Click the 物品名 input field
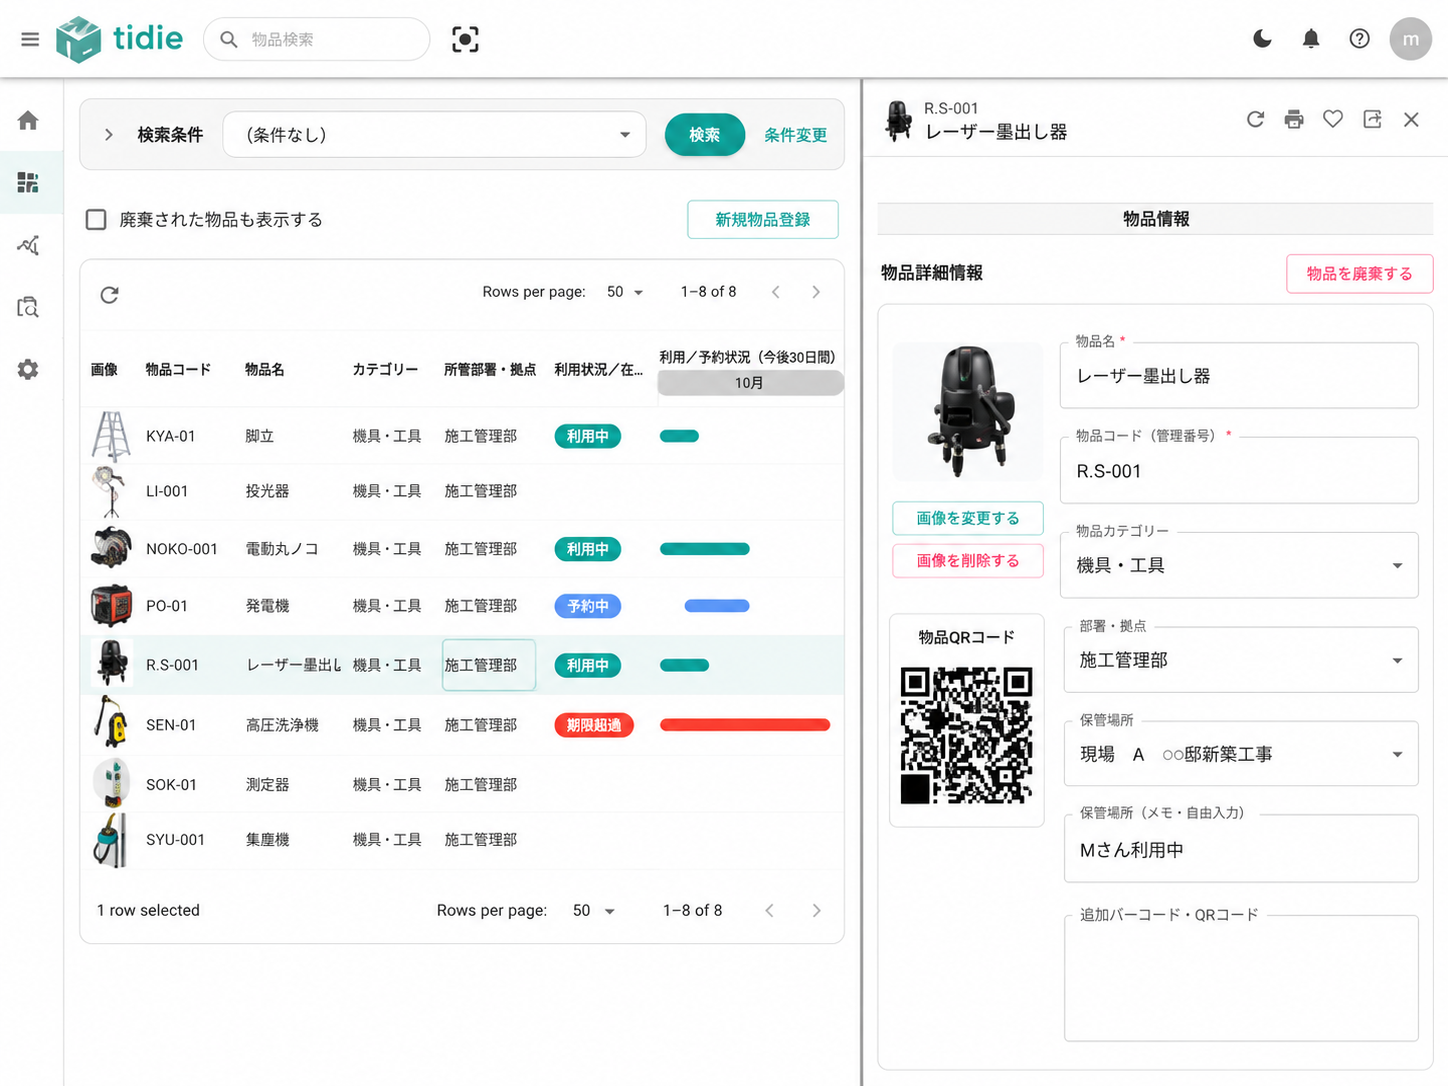The image size is (1448, 1086). point(1239,376)
